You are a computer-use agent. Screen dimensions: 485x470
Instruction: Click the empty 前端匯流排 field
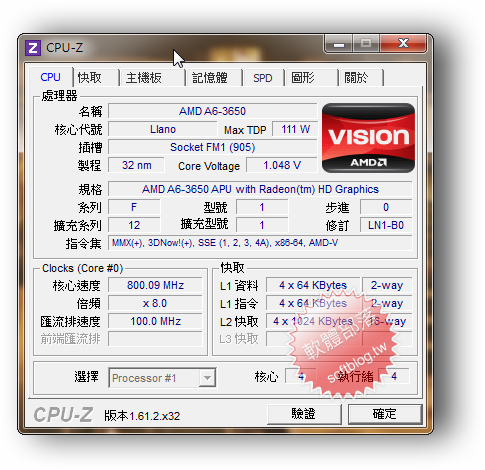[x=155, y=339]
